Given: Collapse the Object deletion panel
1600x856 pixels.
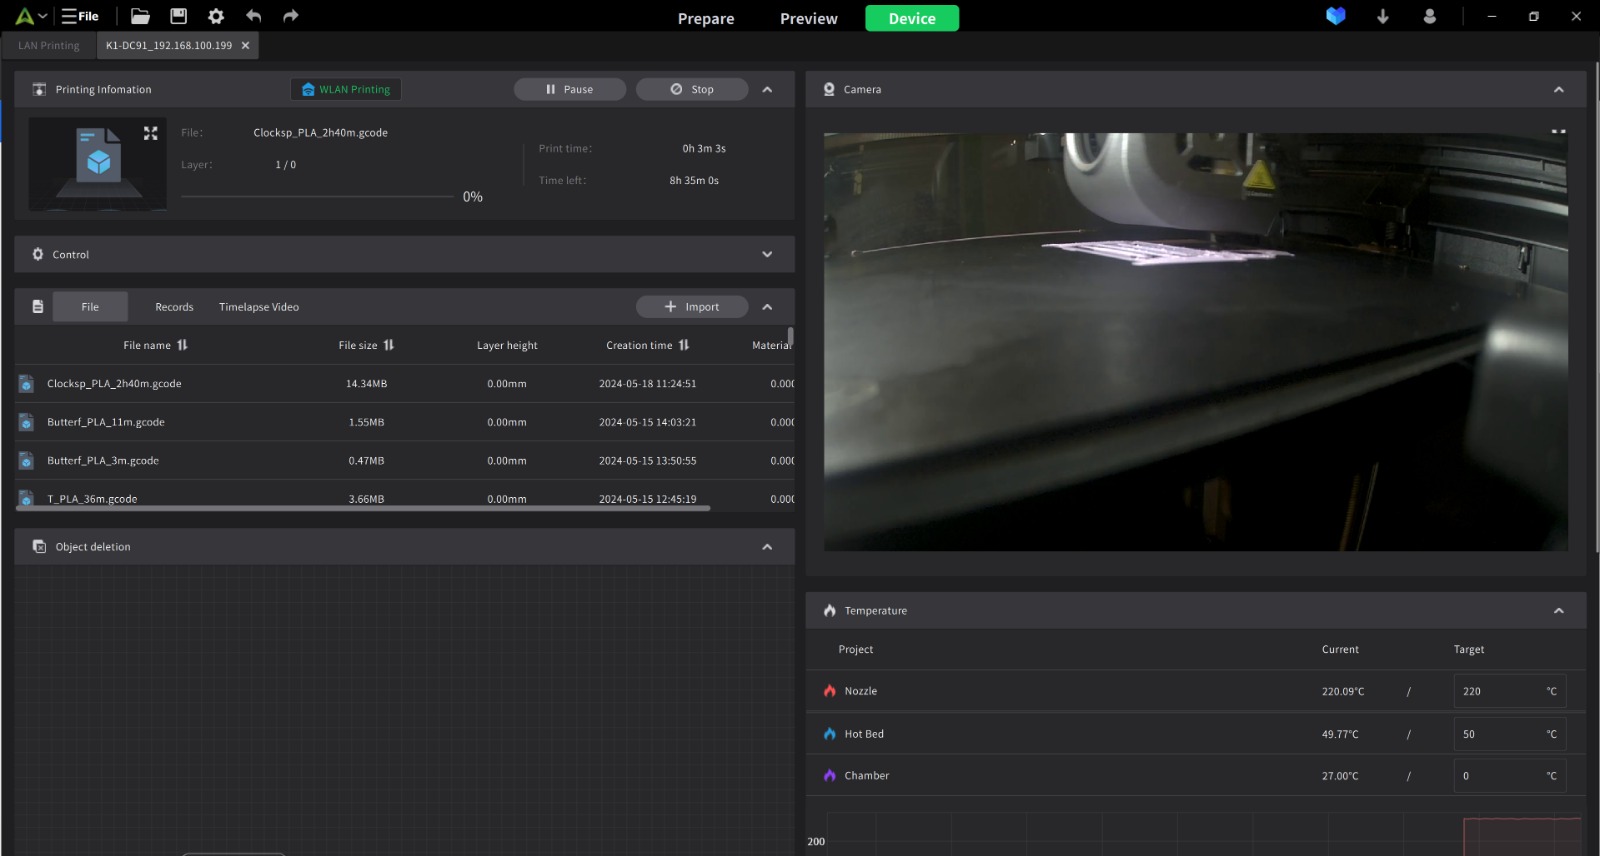Looking at the screenshot, I should tap(767, 547).
